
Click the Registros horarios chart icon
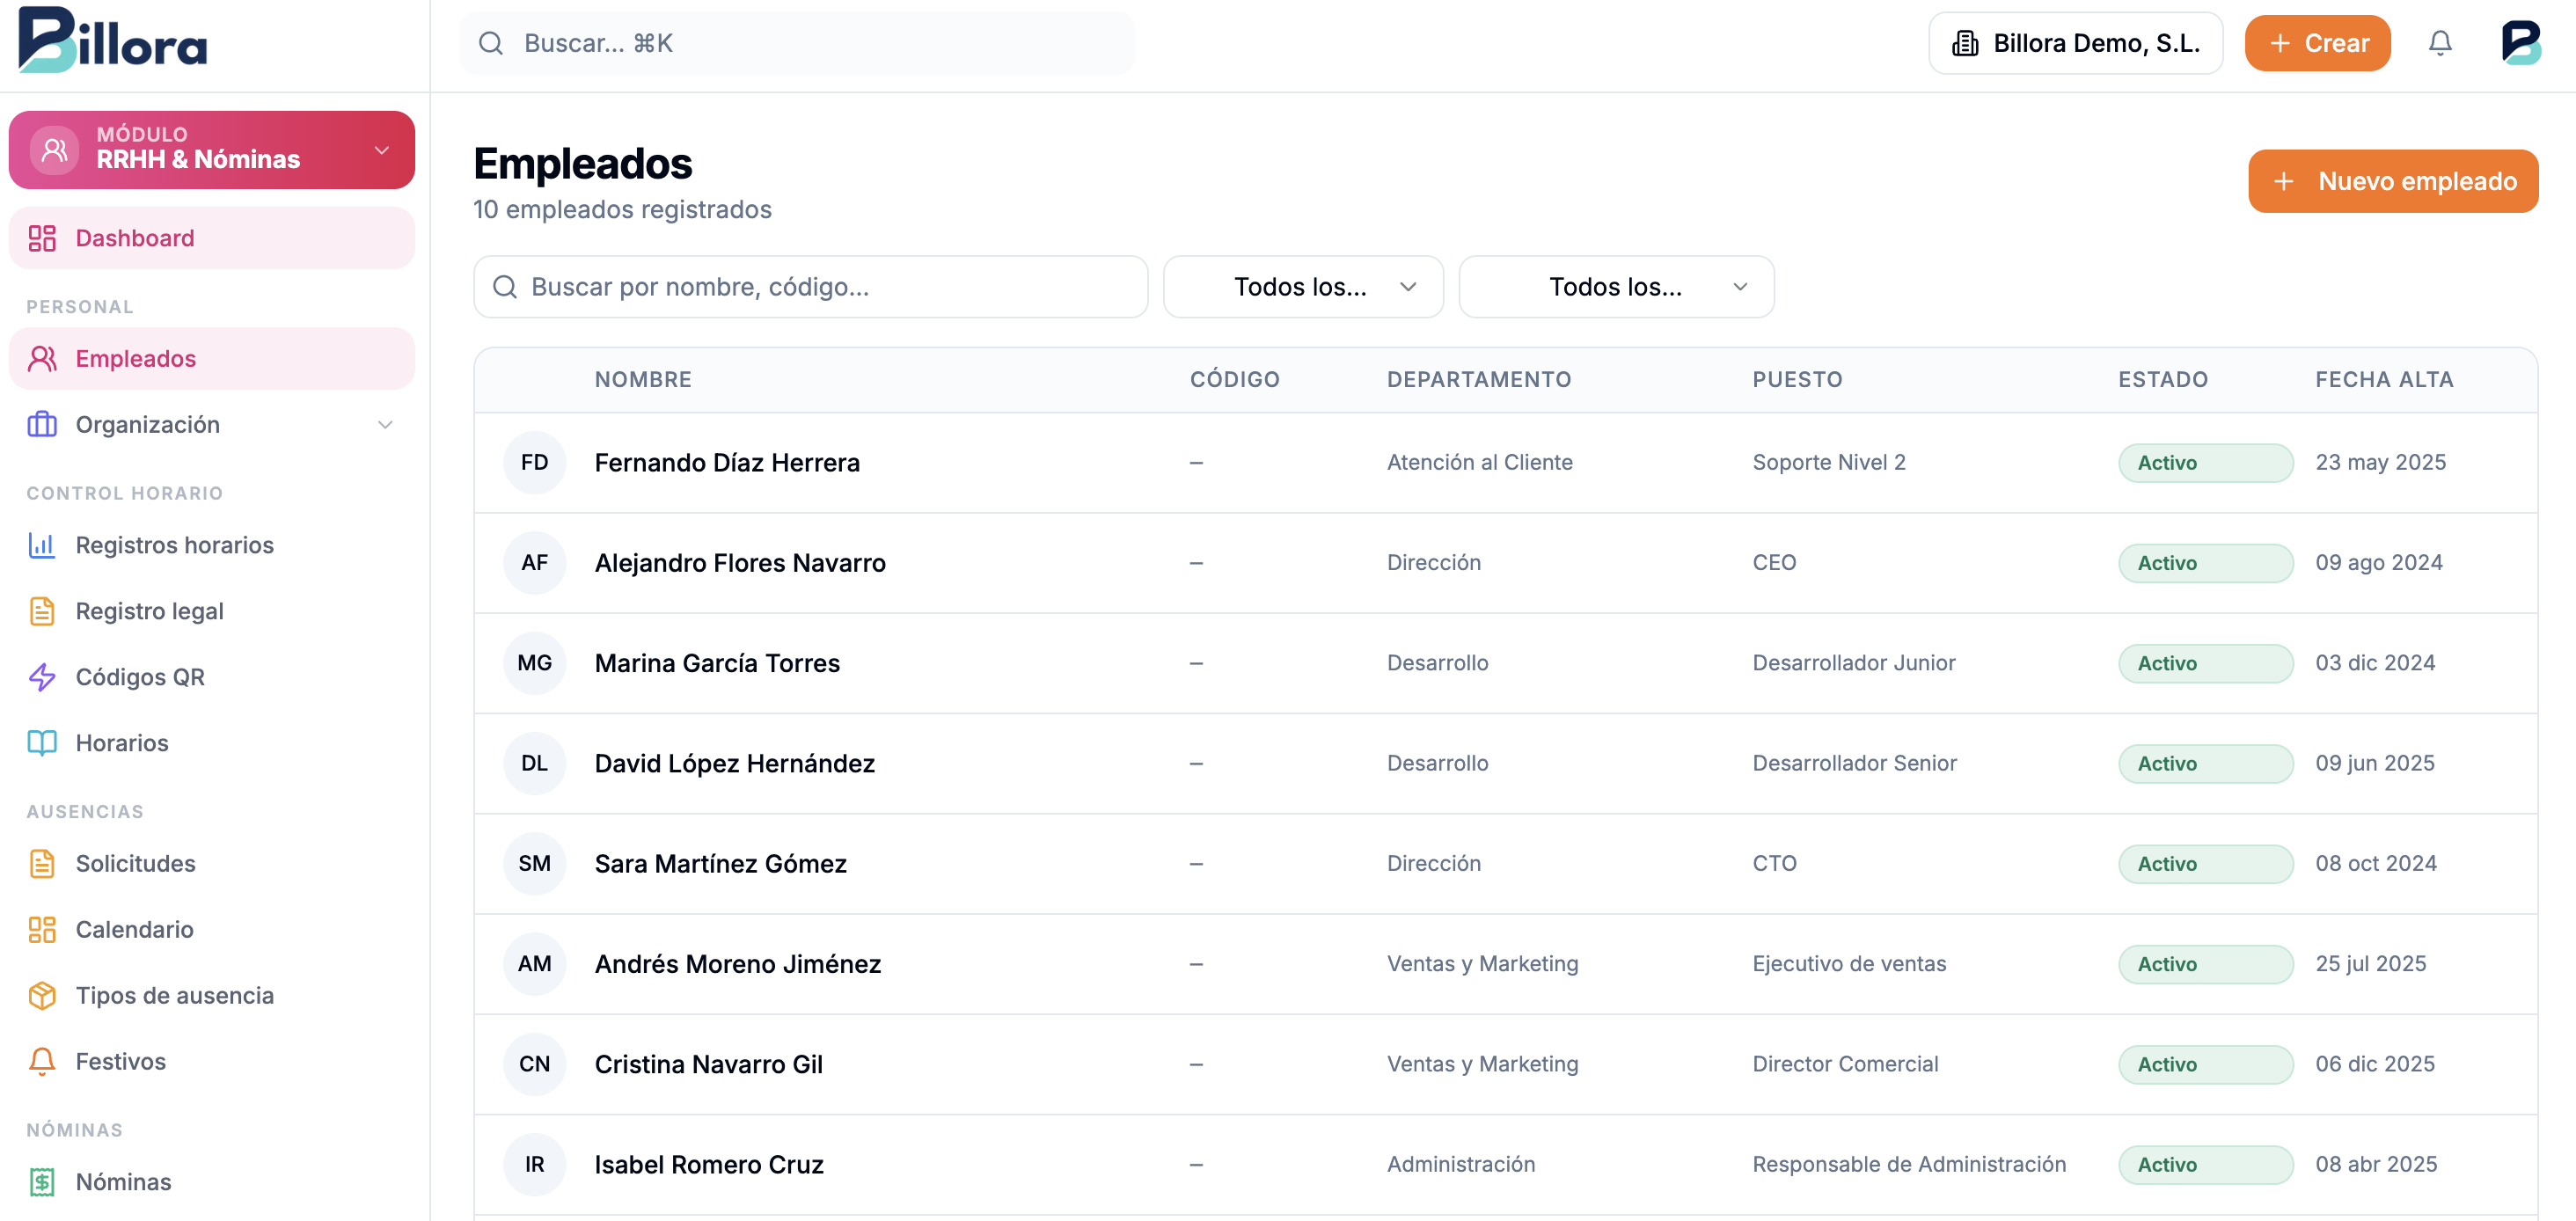click(x=42, y=545)
